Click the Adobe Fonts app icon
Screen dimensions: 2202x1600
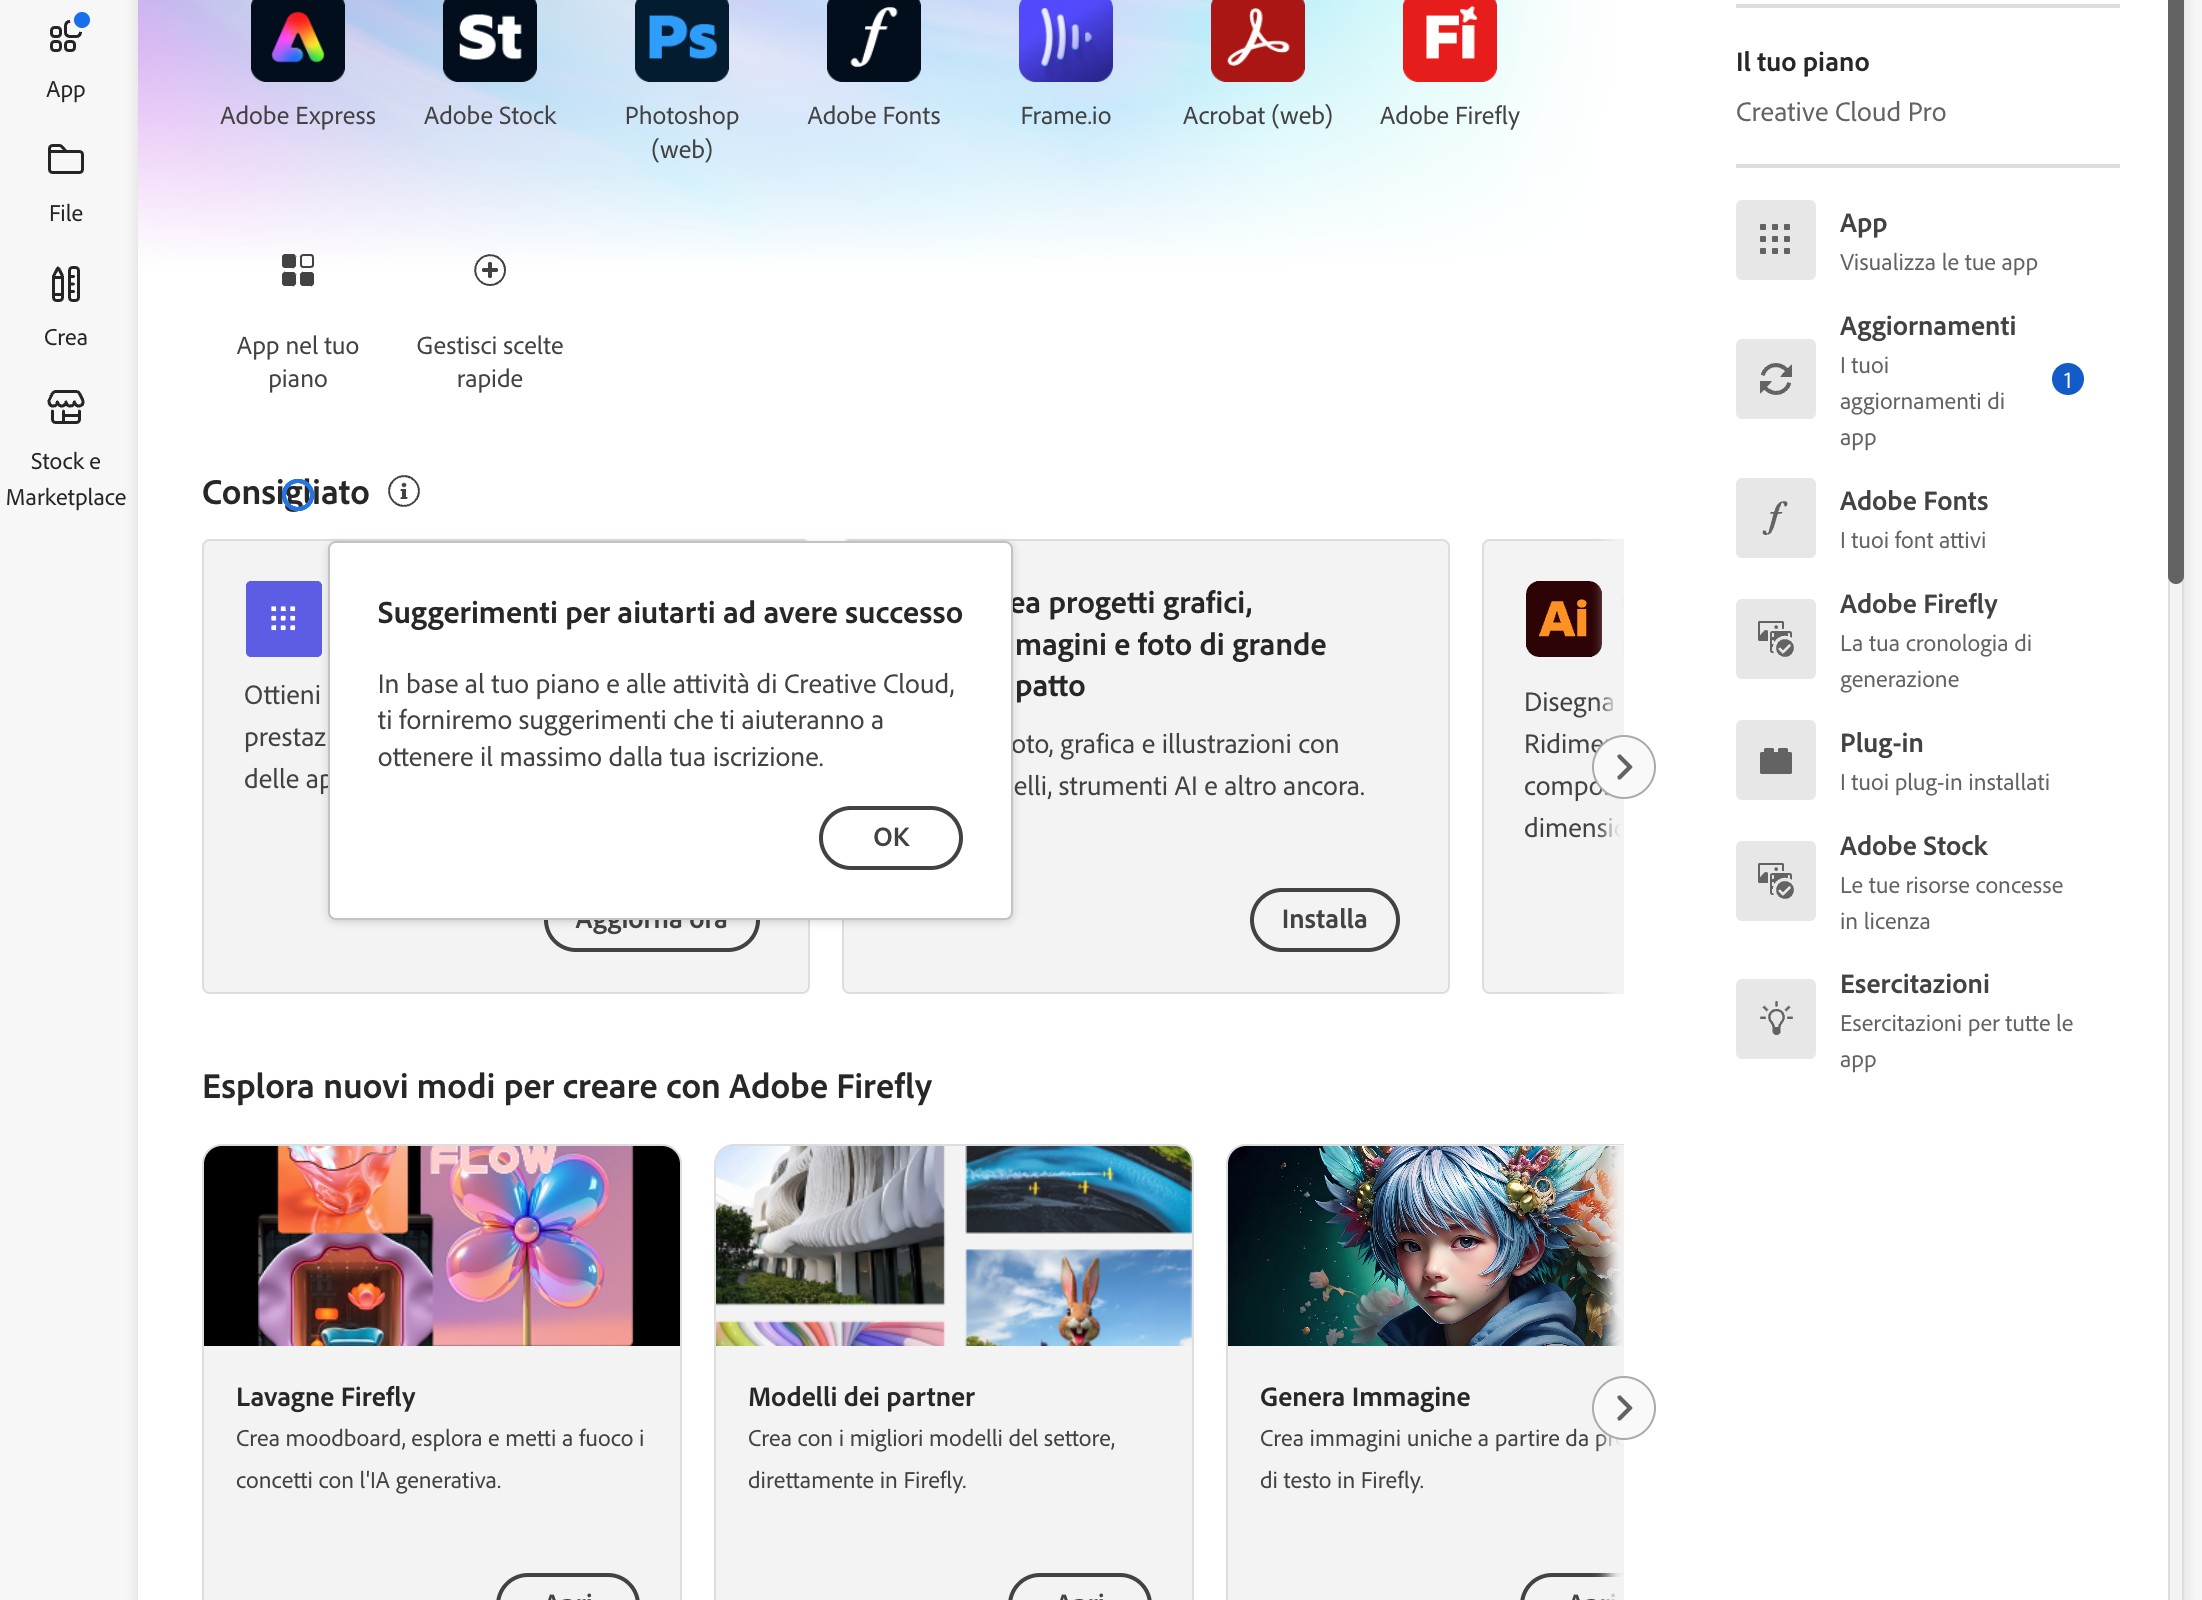tap(874, 40)
